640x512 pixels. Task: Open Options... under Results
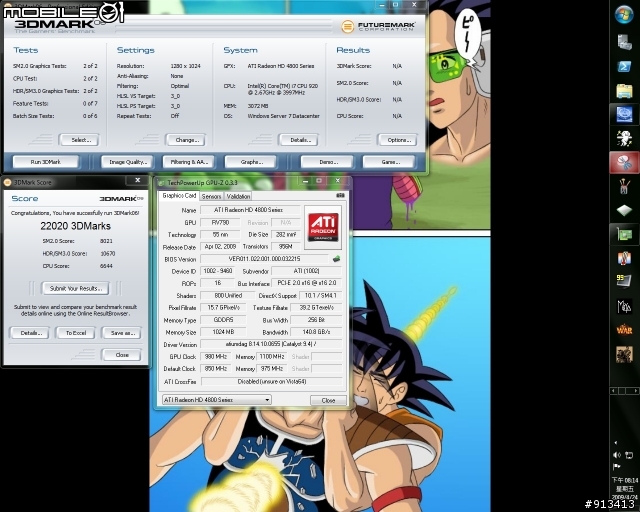point(397,140)
